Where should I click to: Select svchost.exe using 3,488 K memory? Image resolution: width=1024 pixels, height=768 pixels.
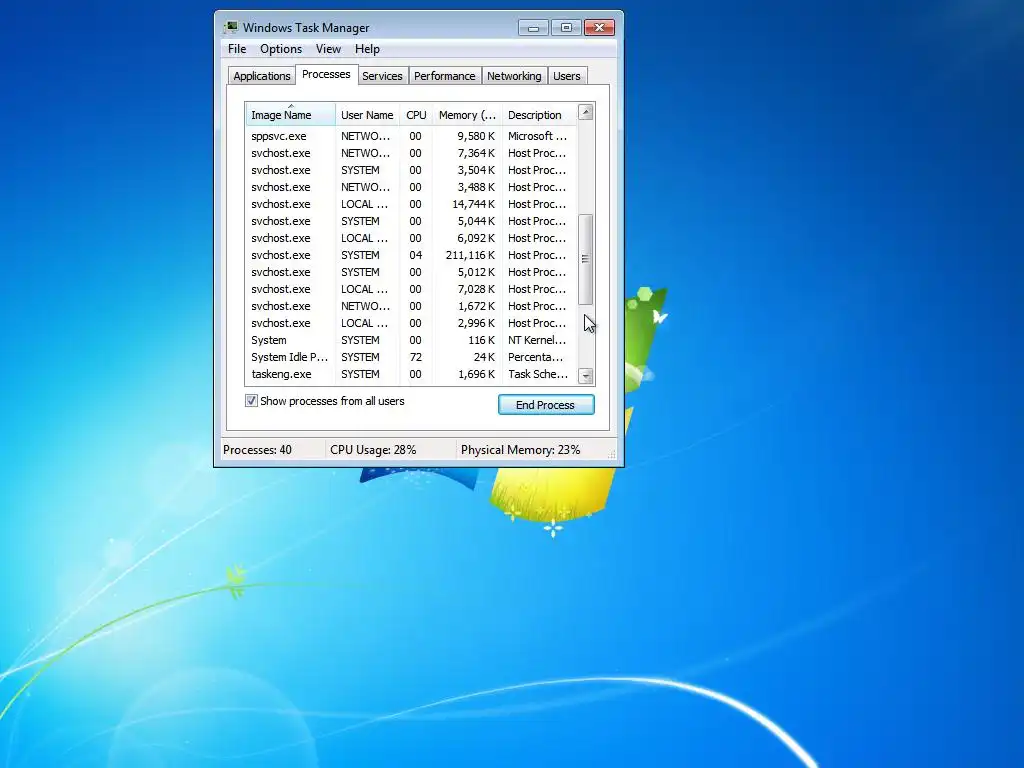pyautogui.click(x=411, y=187)
